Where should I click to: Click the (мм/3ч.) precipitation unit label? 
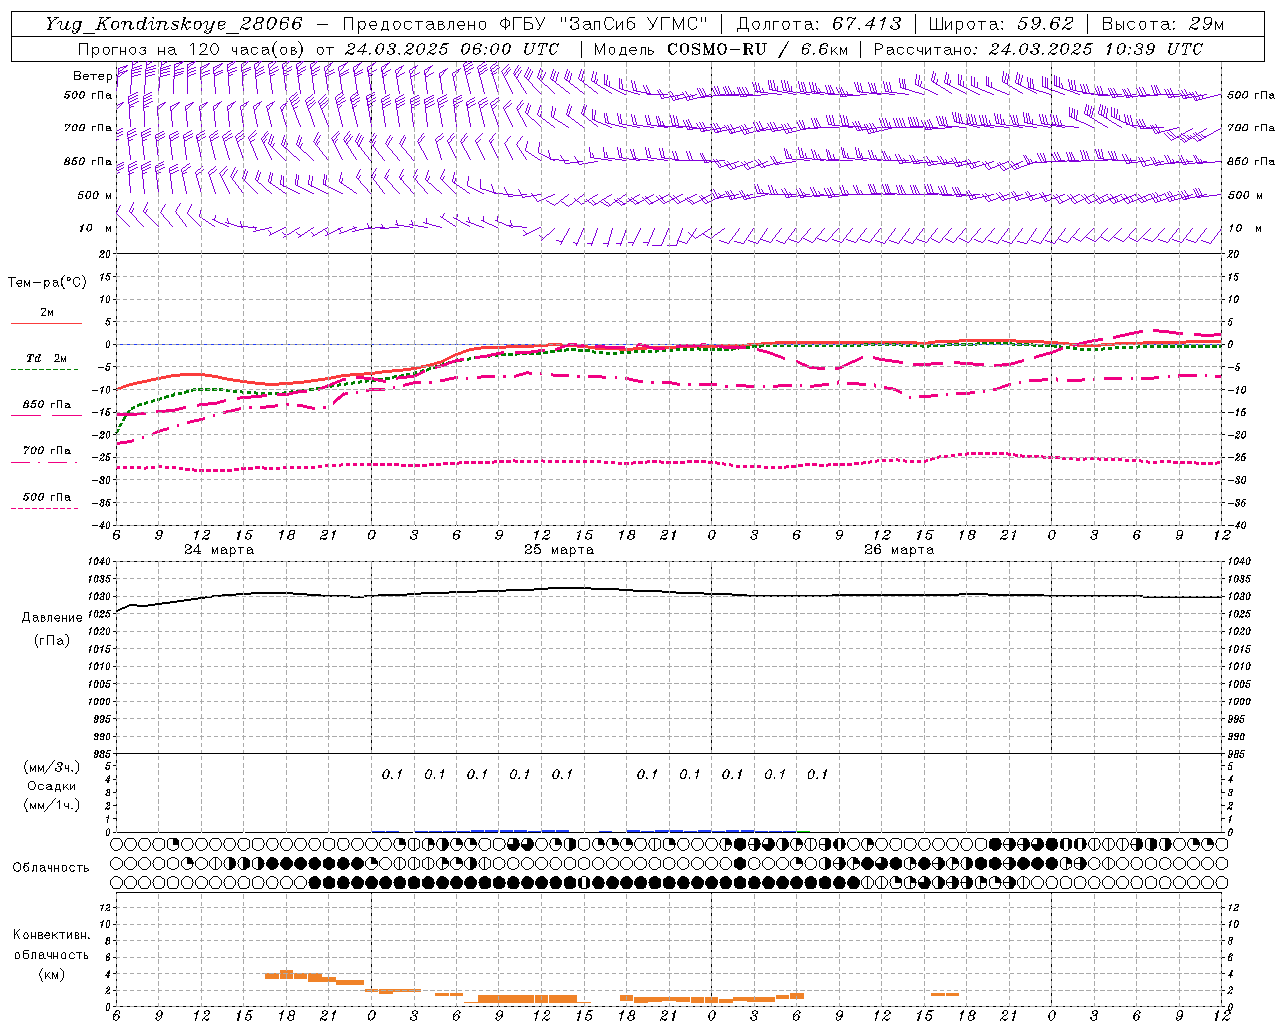pos(52,767)
